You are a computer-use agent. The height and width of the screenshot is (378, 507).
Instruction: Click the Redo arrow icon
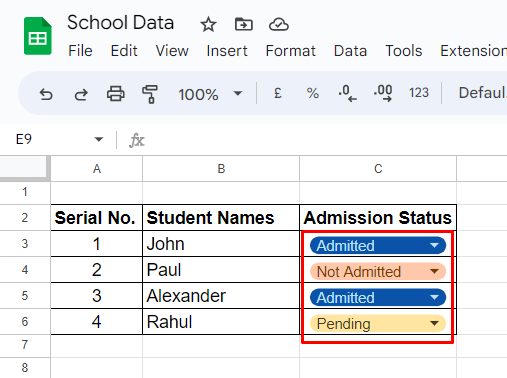81,94
